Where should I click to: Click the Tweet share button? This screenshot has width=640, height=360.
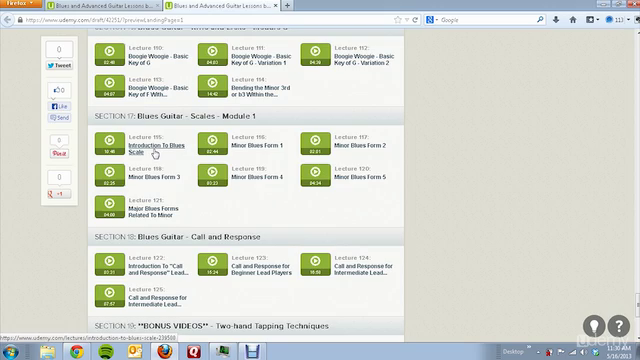point(60,65)
